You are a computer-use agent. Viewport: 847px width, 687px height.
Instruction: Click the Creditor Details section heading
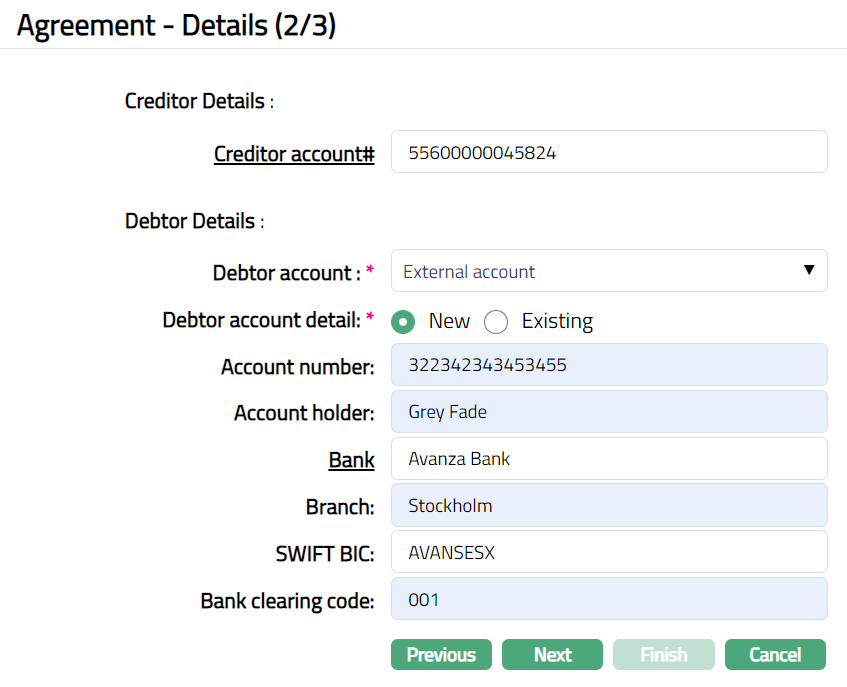[195, 101]
